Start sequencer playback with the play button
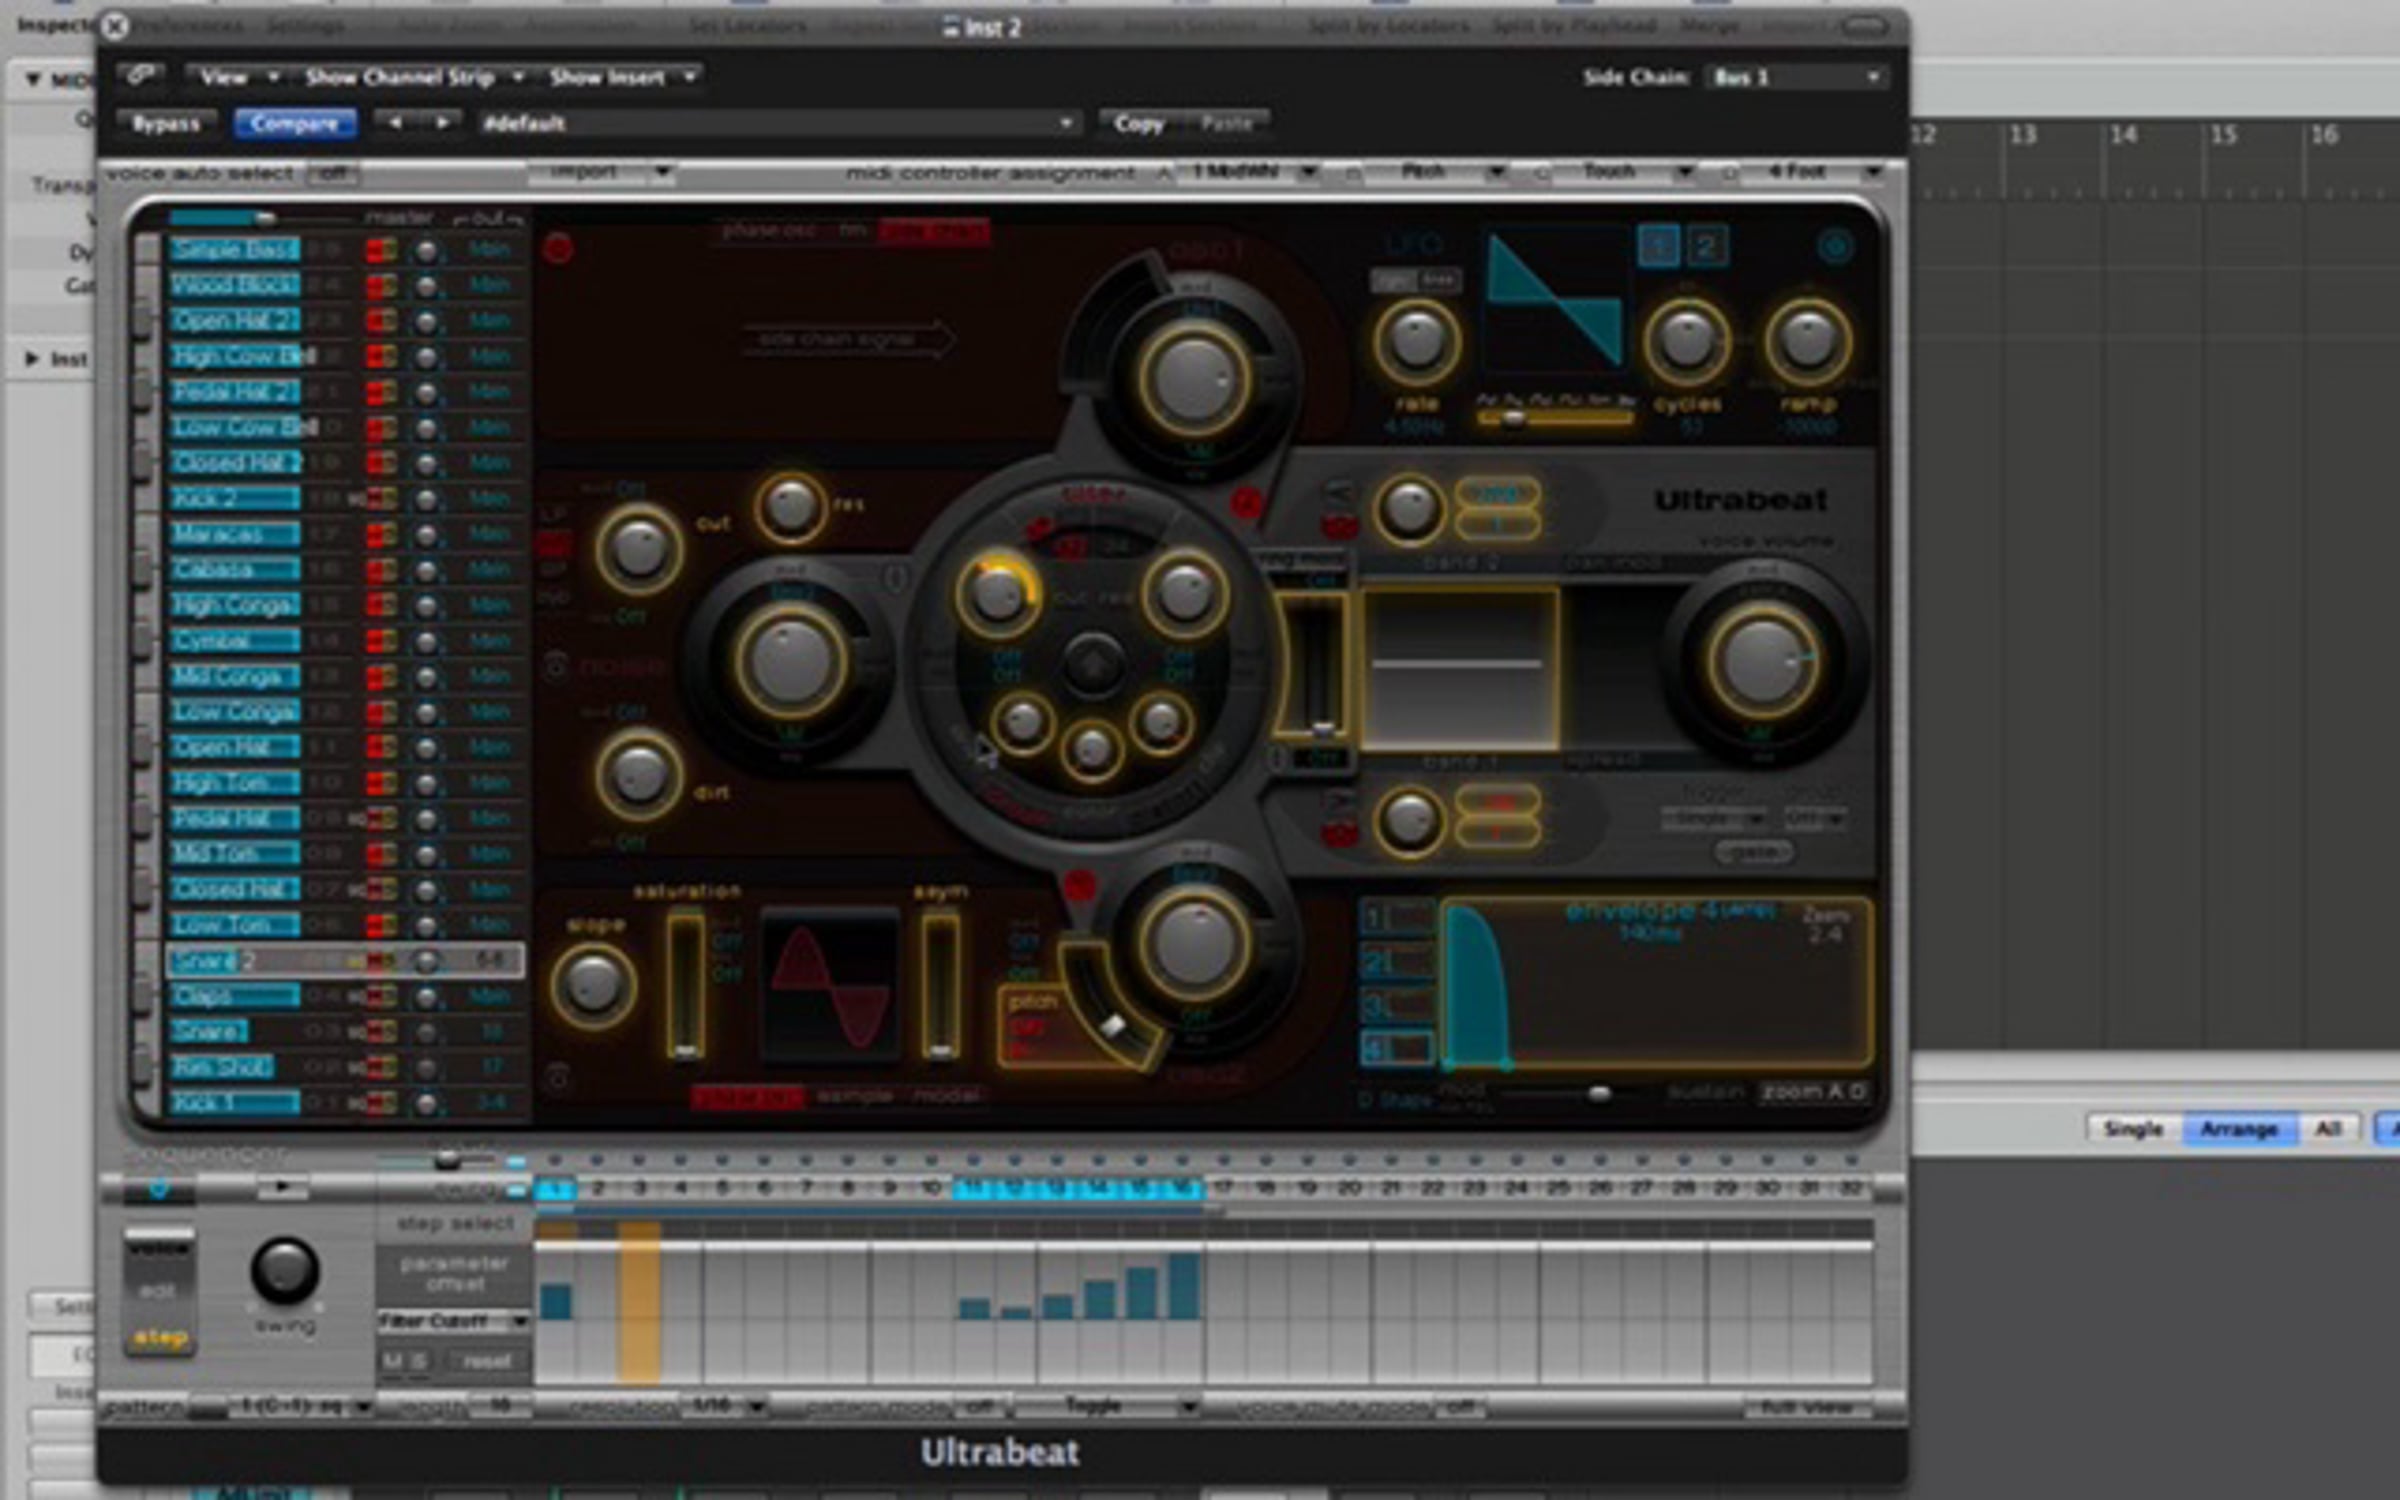 click(283, 1187)
